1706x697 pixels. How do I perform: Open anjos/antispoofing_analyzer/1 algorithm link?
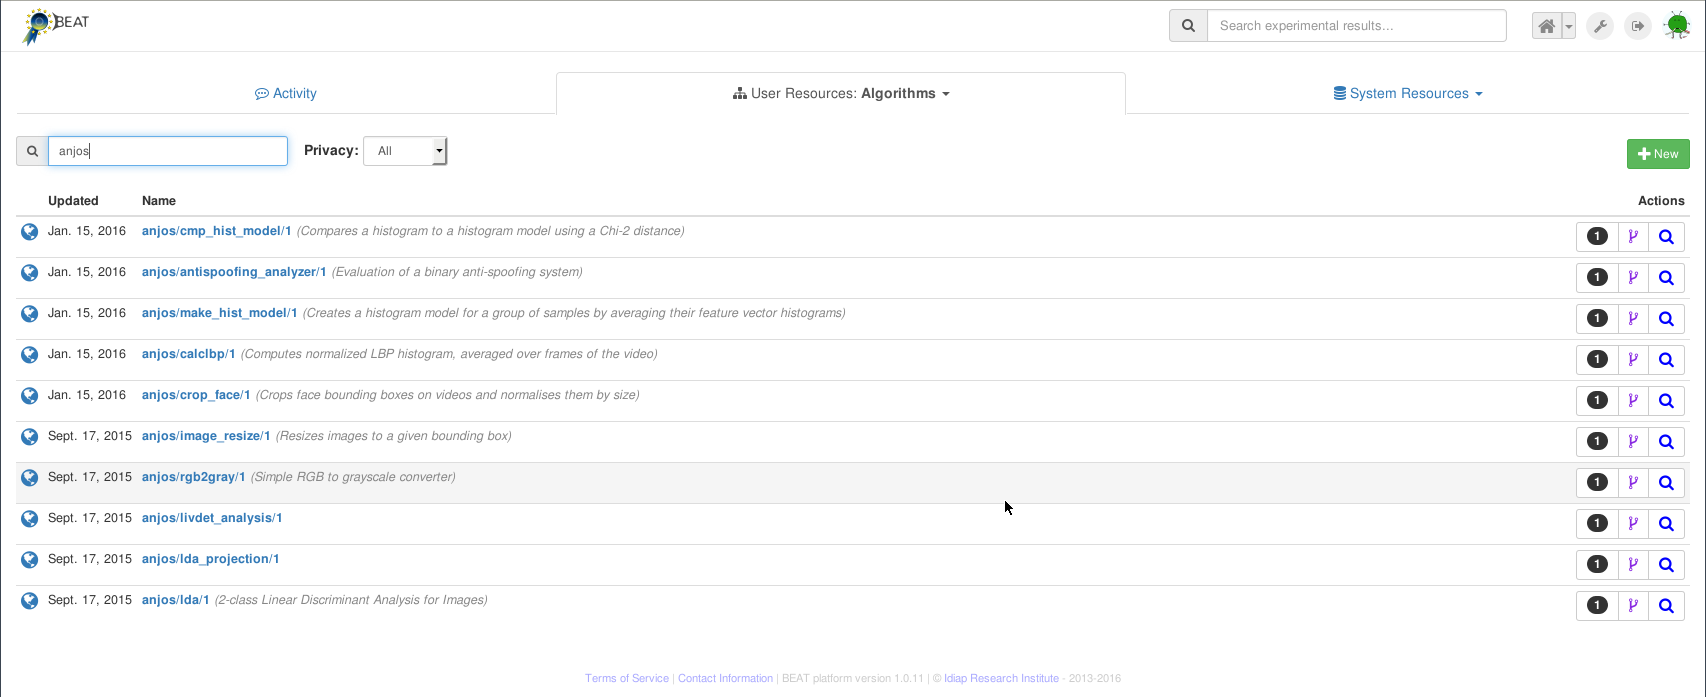pyautogui.click(x=234, y=272)
